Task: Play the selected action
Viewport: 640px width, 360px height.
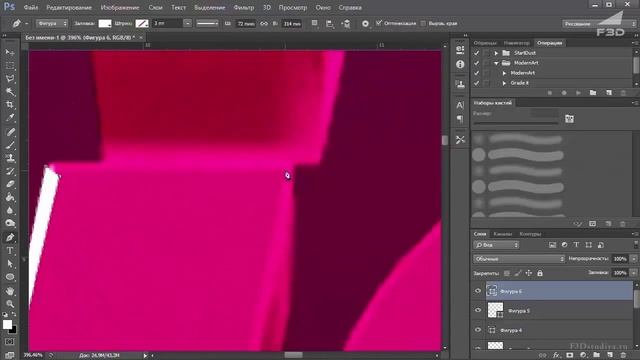Action: pos(578,93)
